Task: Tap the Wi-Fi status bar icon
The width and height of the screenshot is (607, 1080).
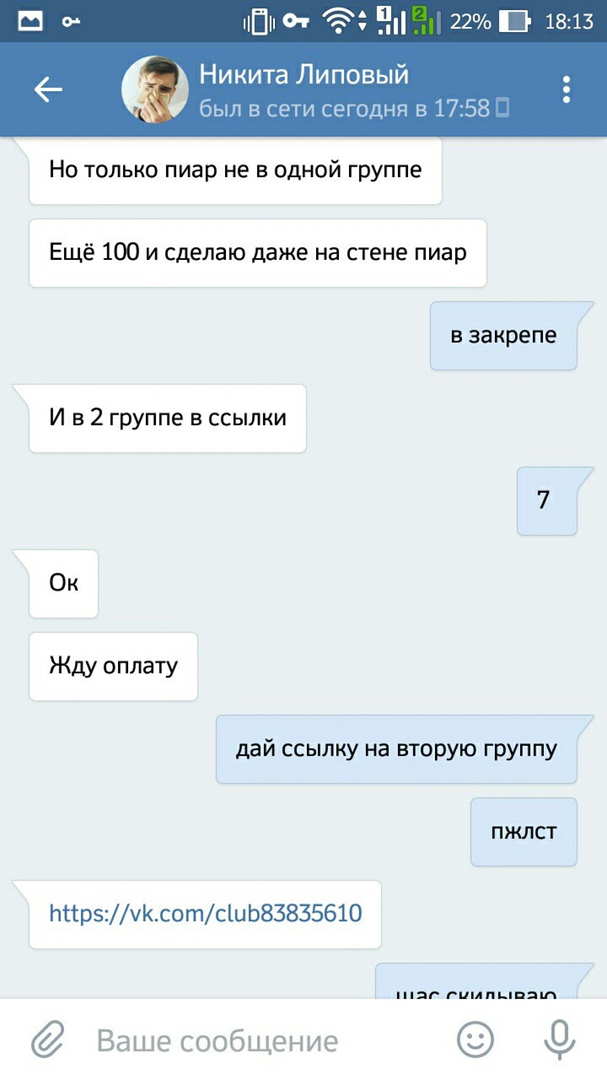Action: pyautogui.click(x=338, y=21)
